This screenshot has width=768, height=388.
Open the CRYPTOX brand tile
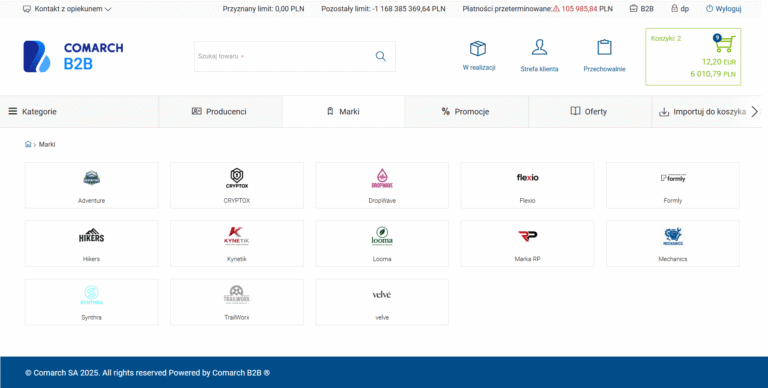[x=237, y=185]
